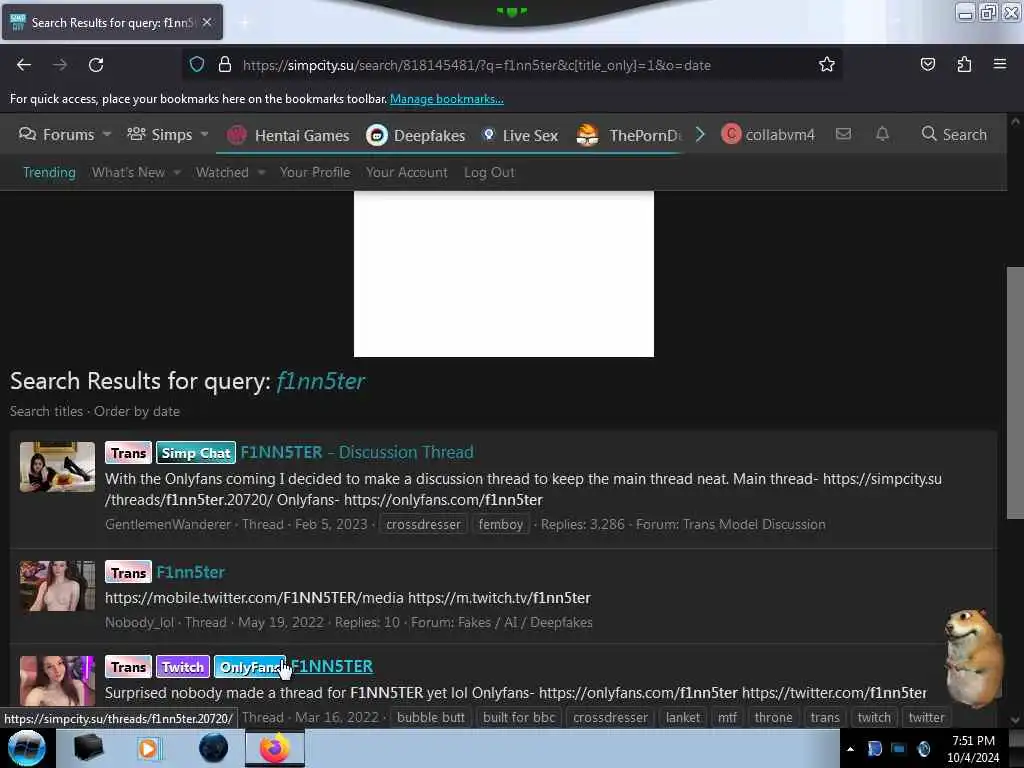Click the Deepfakes nav entry

pos(415,135)
